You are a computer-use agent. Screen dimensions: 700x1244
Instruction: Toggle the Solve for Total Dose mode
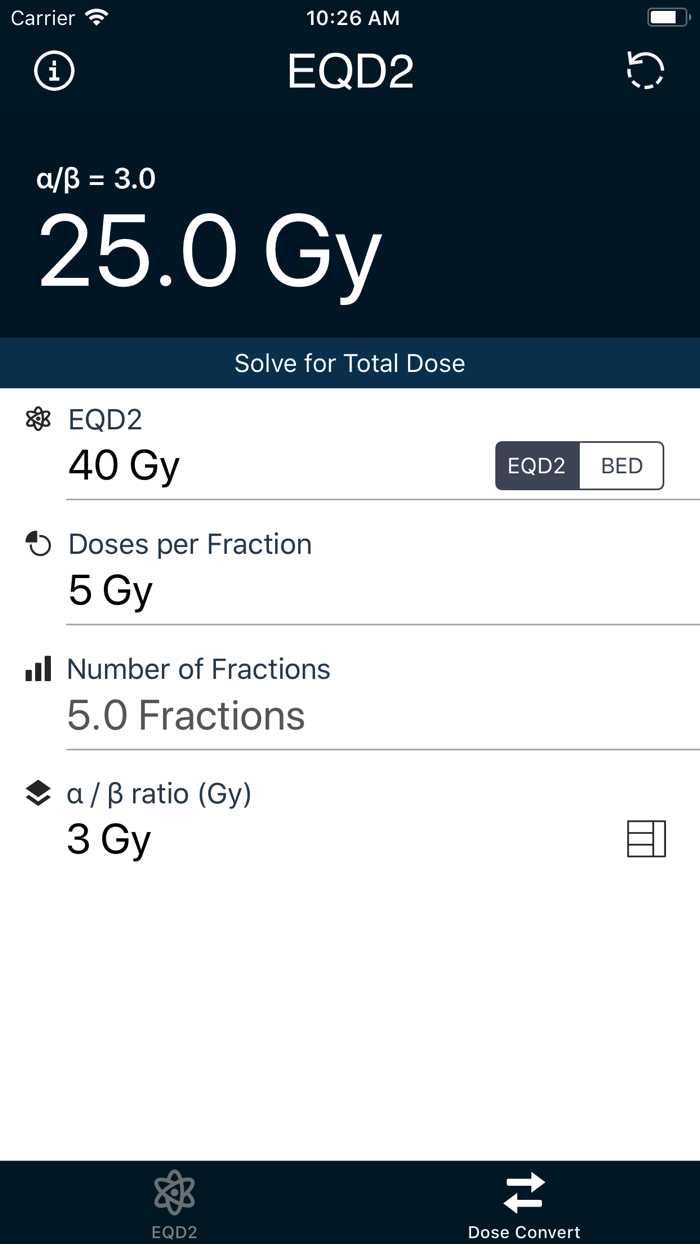coord(350,363)
